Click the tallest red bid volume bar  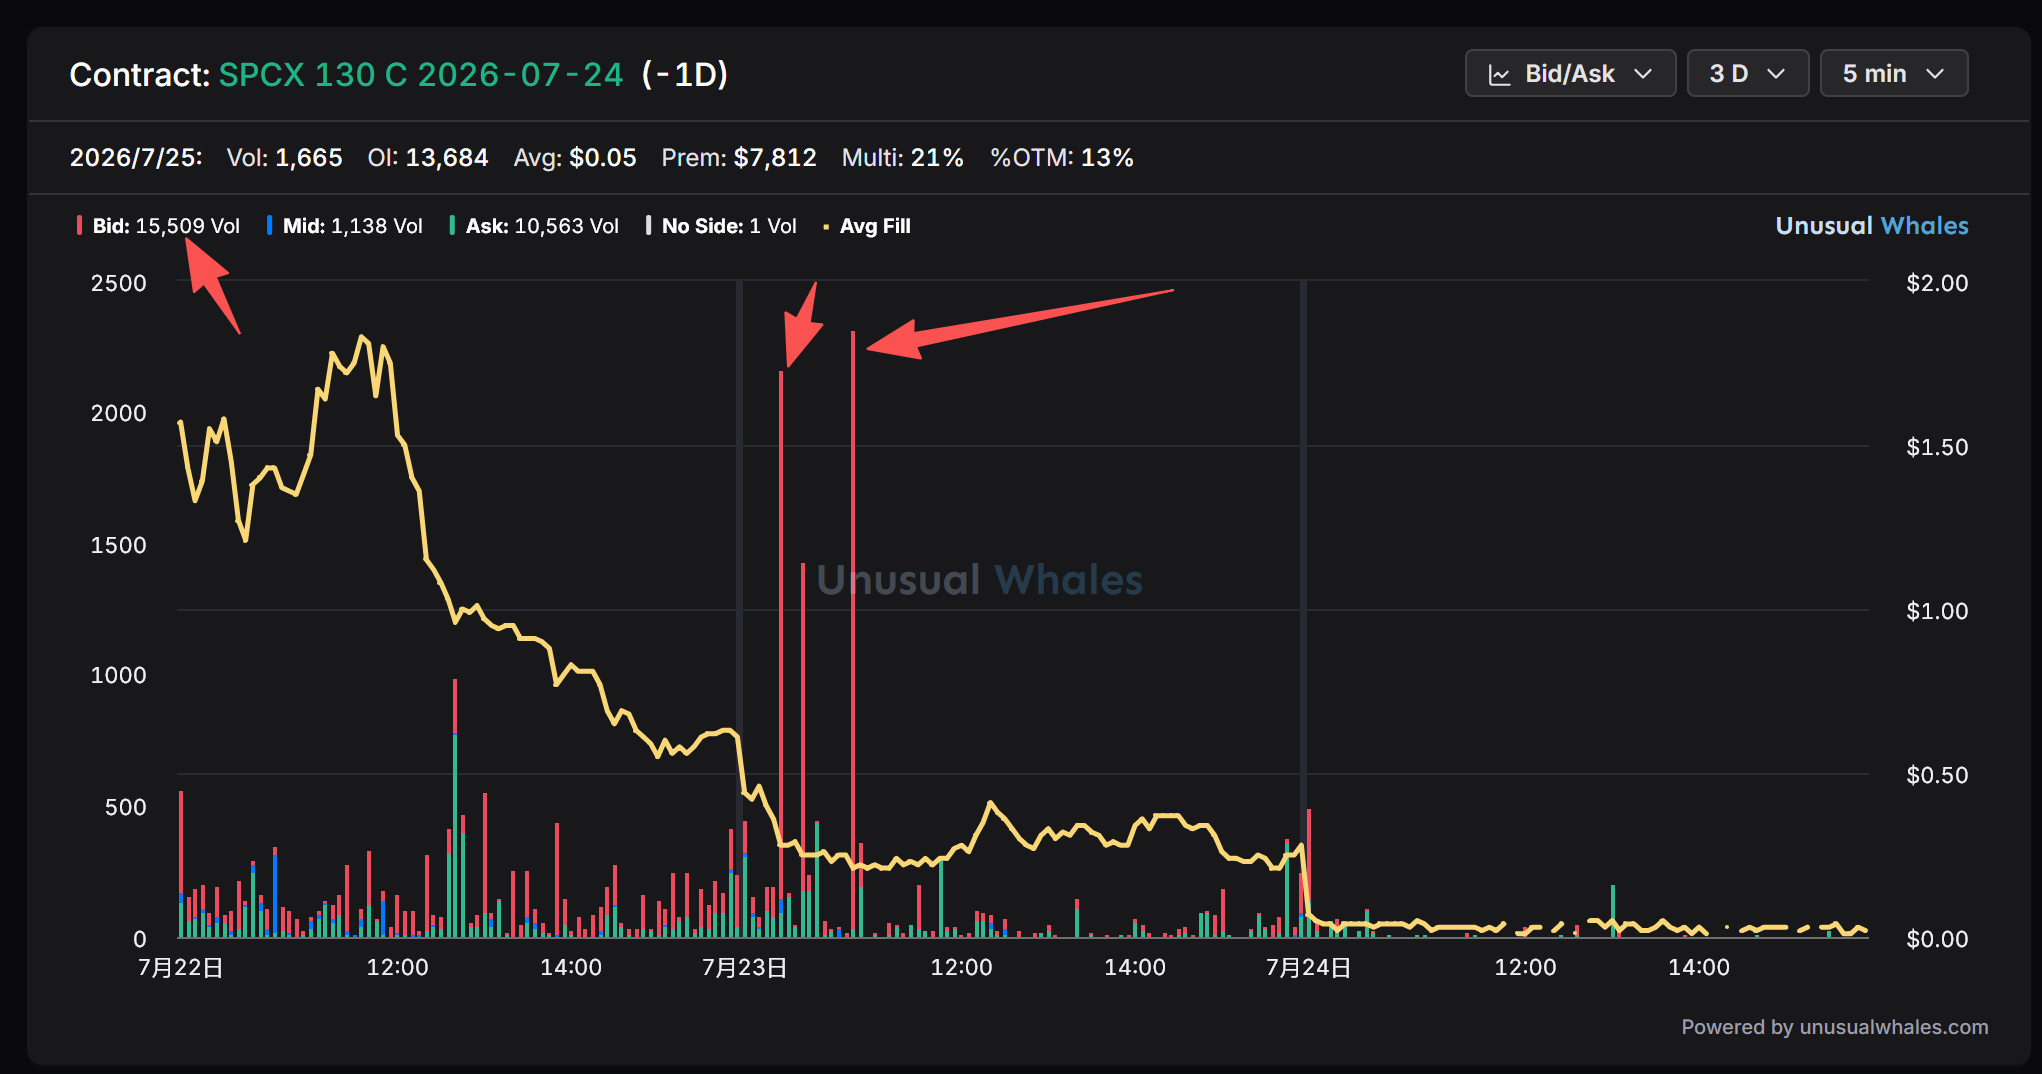pyautogui.click(x=853, y=634)
